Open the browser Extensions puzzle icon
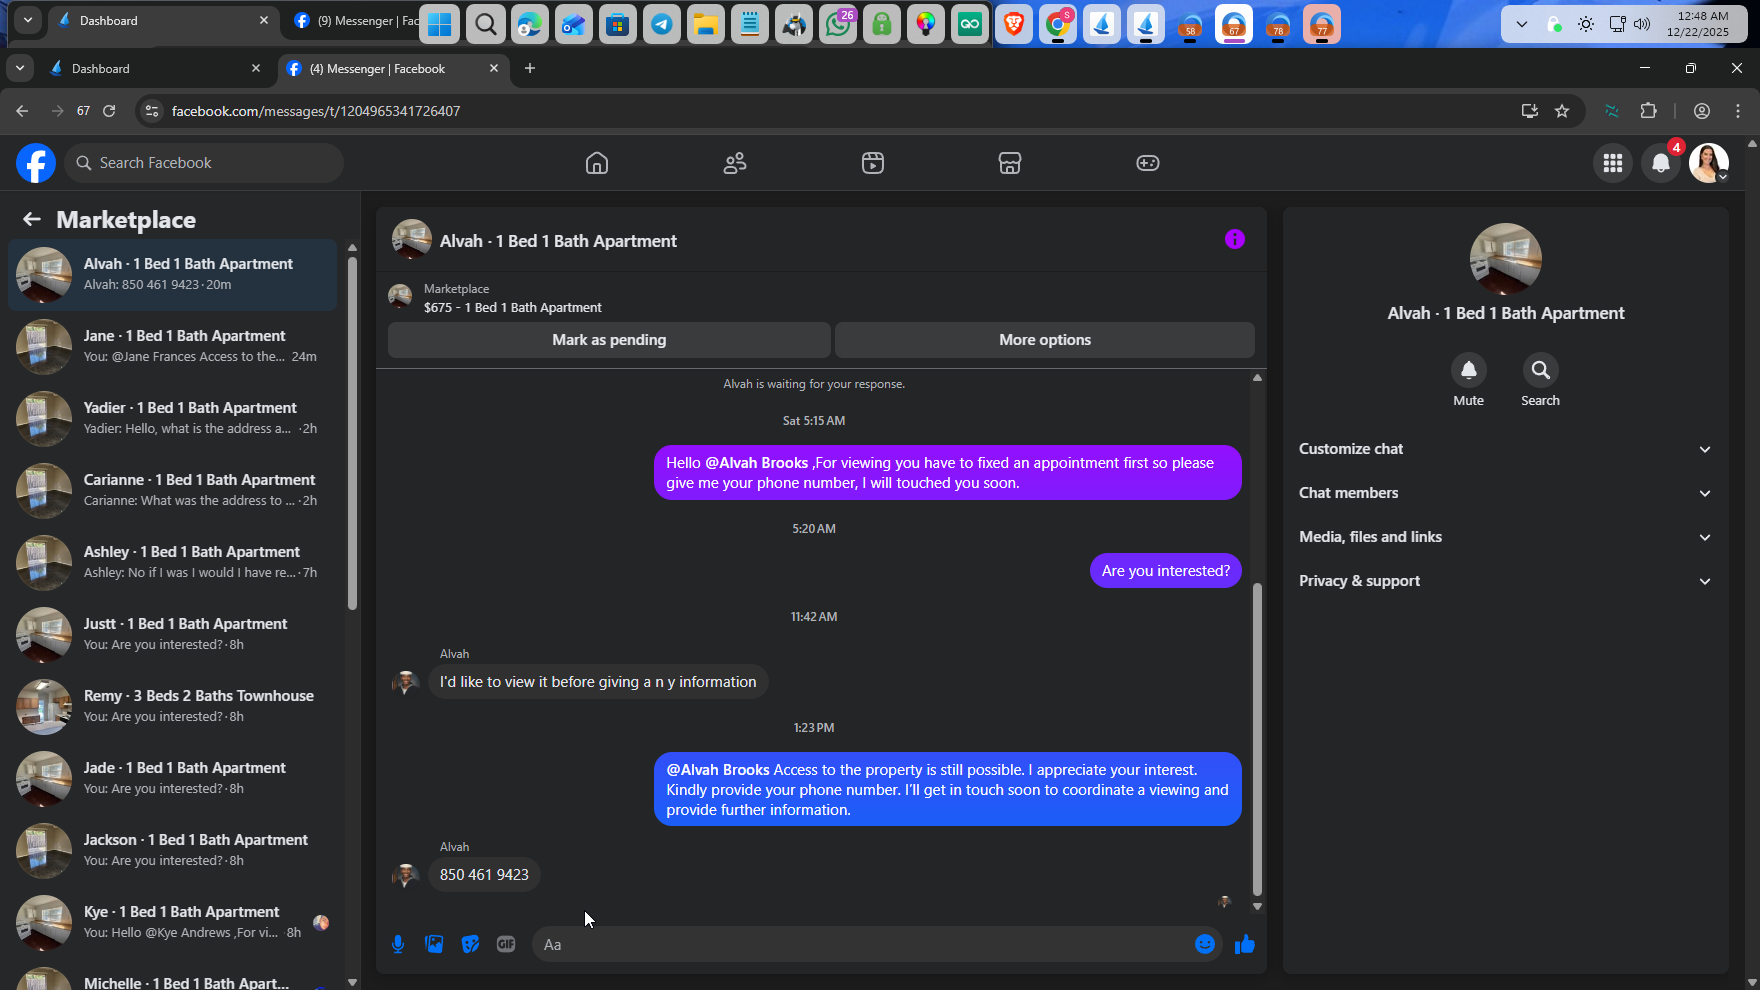 (1649, 111)
